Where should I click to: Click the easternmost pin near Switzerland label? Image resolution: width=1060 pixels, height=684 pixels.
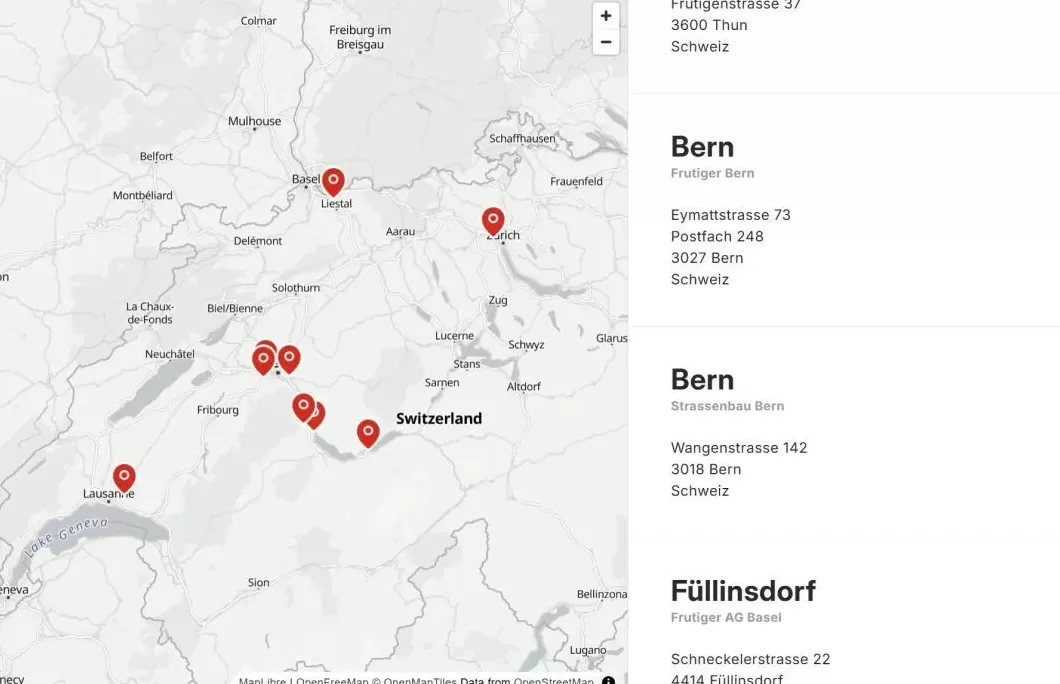pyautogui.click(x=368, y=432)
